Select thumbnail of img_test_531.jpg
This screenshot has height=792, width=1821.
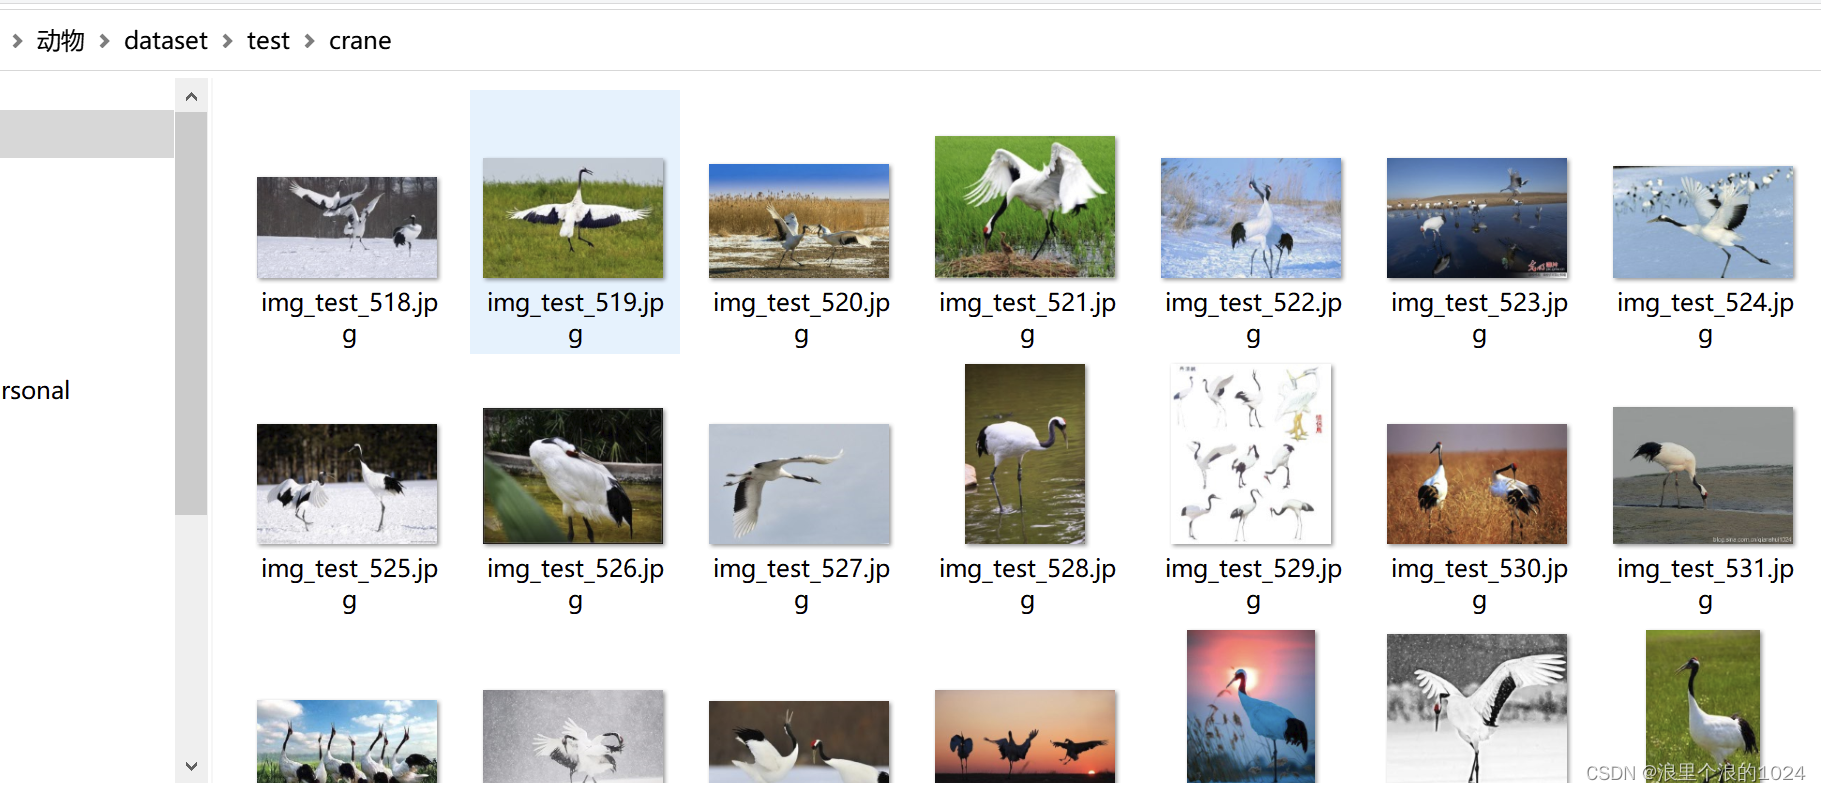click(x=1703, y=476)
